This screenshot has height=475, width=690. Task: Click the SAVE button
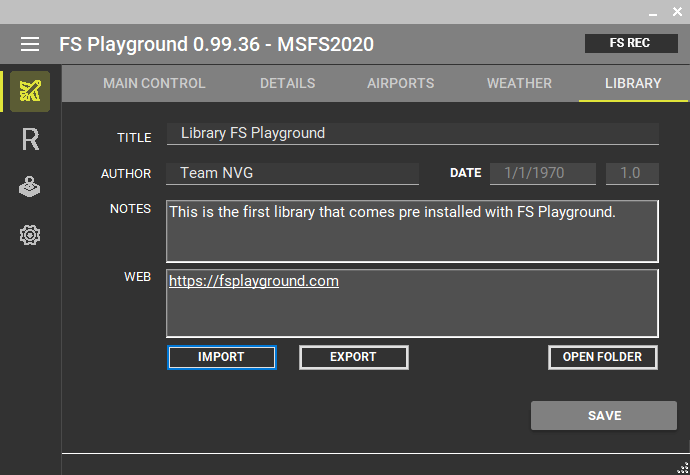(604, 416)
